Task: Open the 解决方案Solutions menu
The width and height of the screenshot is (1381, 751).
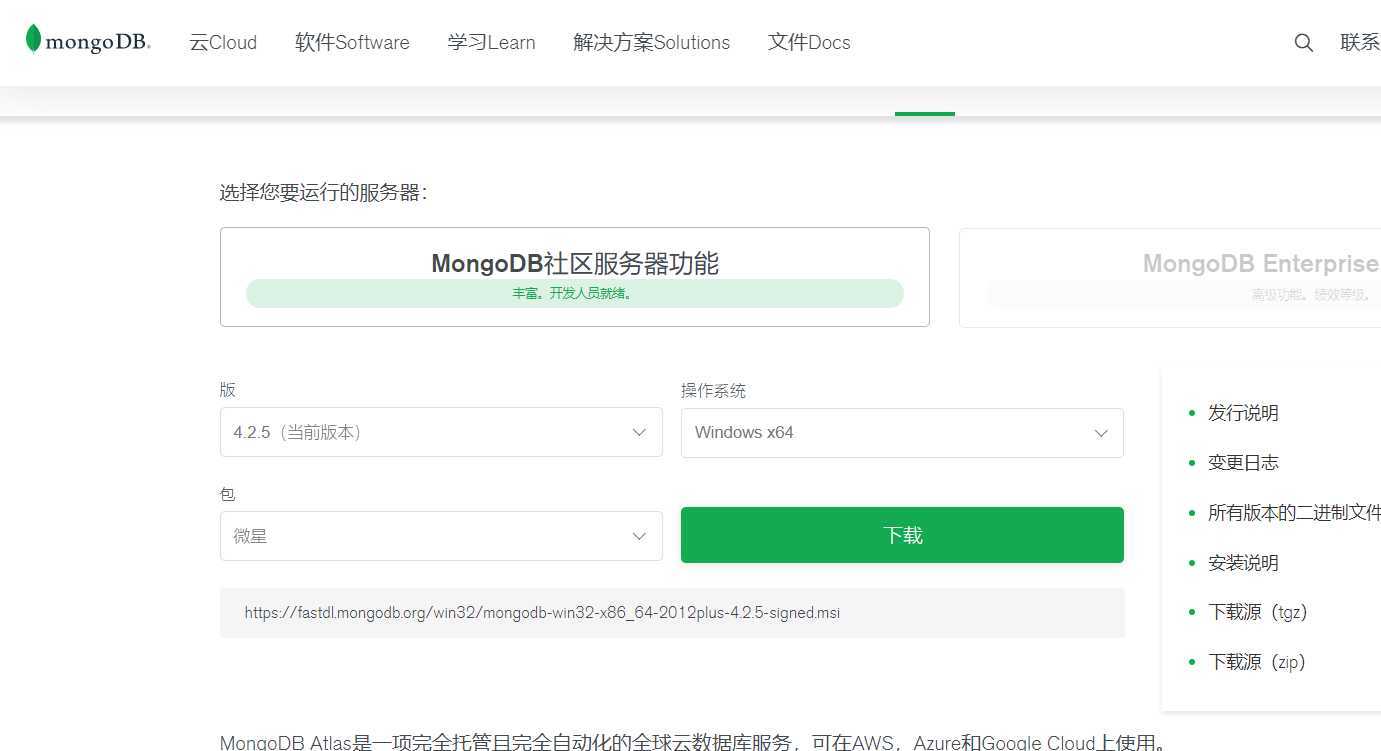Action: point(652,43)
